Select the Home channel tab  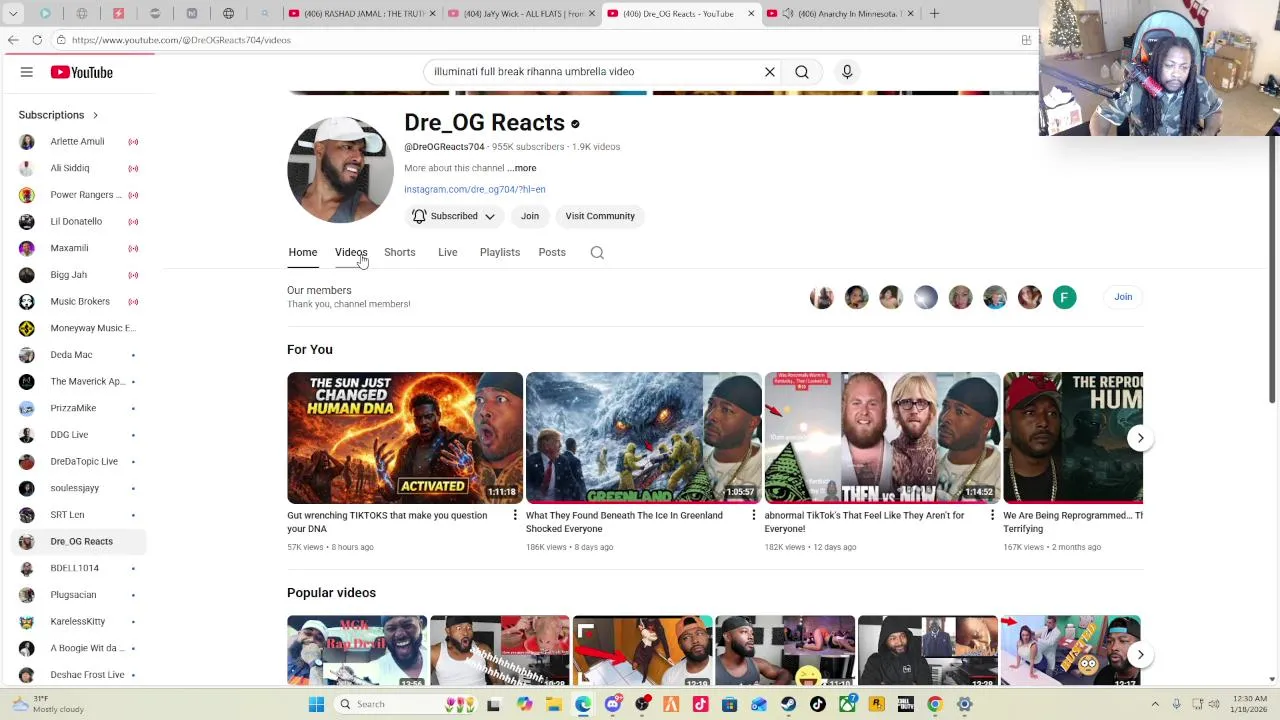click(303, 252)
